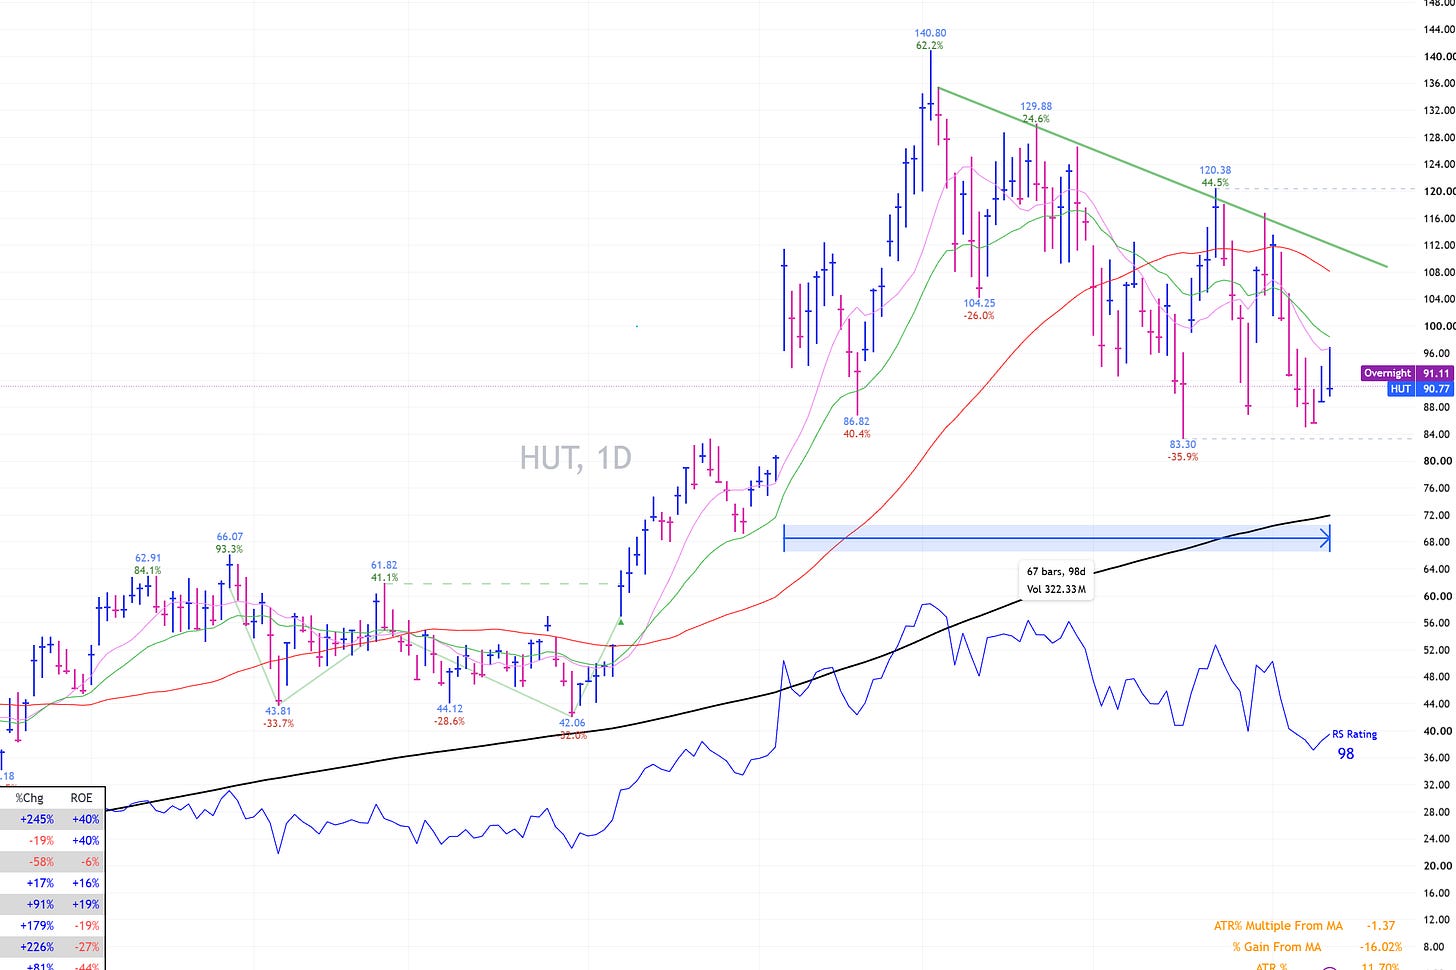Click the -35.9% decline label
This screenshot has height=970, width=1456.
[x=1182, y=457]
